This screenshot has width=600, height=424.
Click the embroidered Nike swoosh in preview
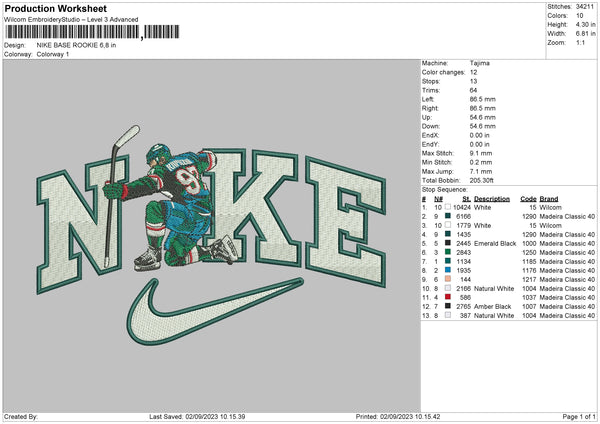coord(214,311)
